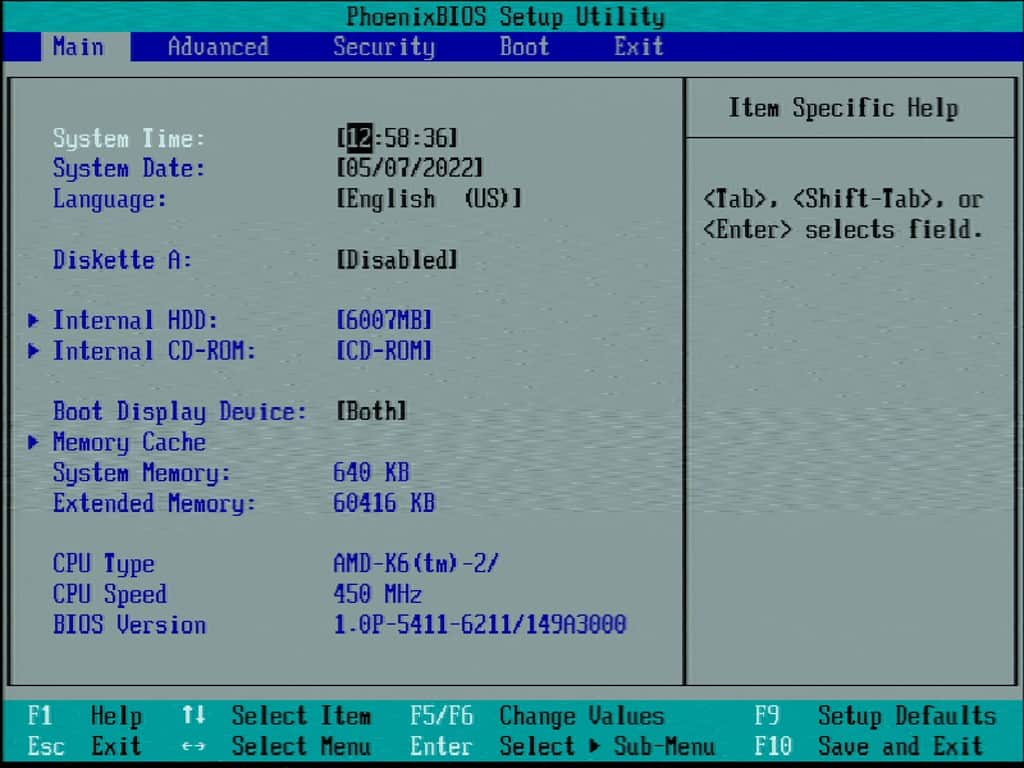This screenshot has height=768, width=1024.
Task: Open the Internal HDD submenu label
Action: click(135, 320)
